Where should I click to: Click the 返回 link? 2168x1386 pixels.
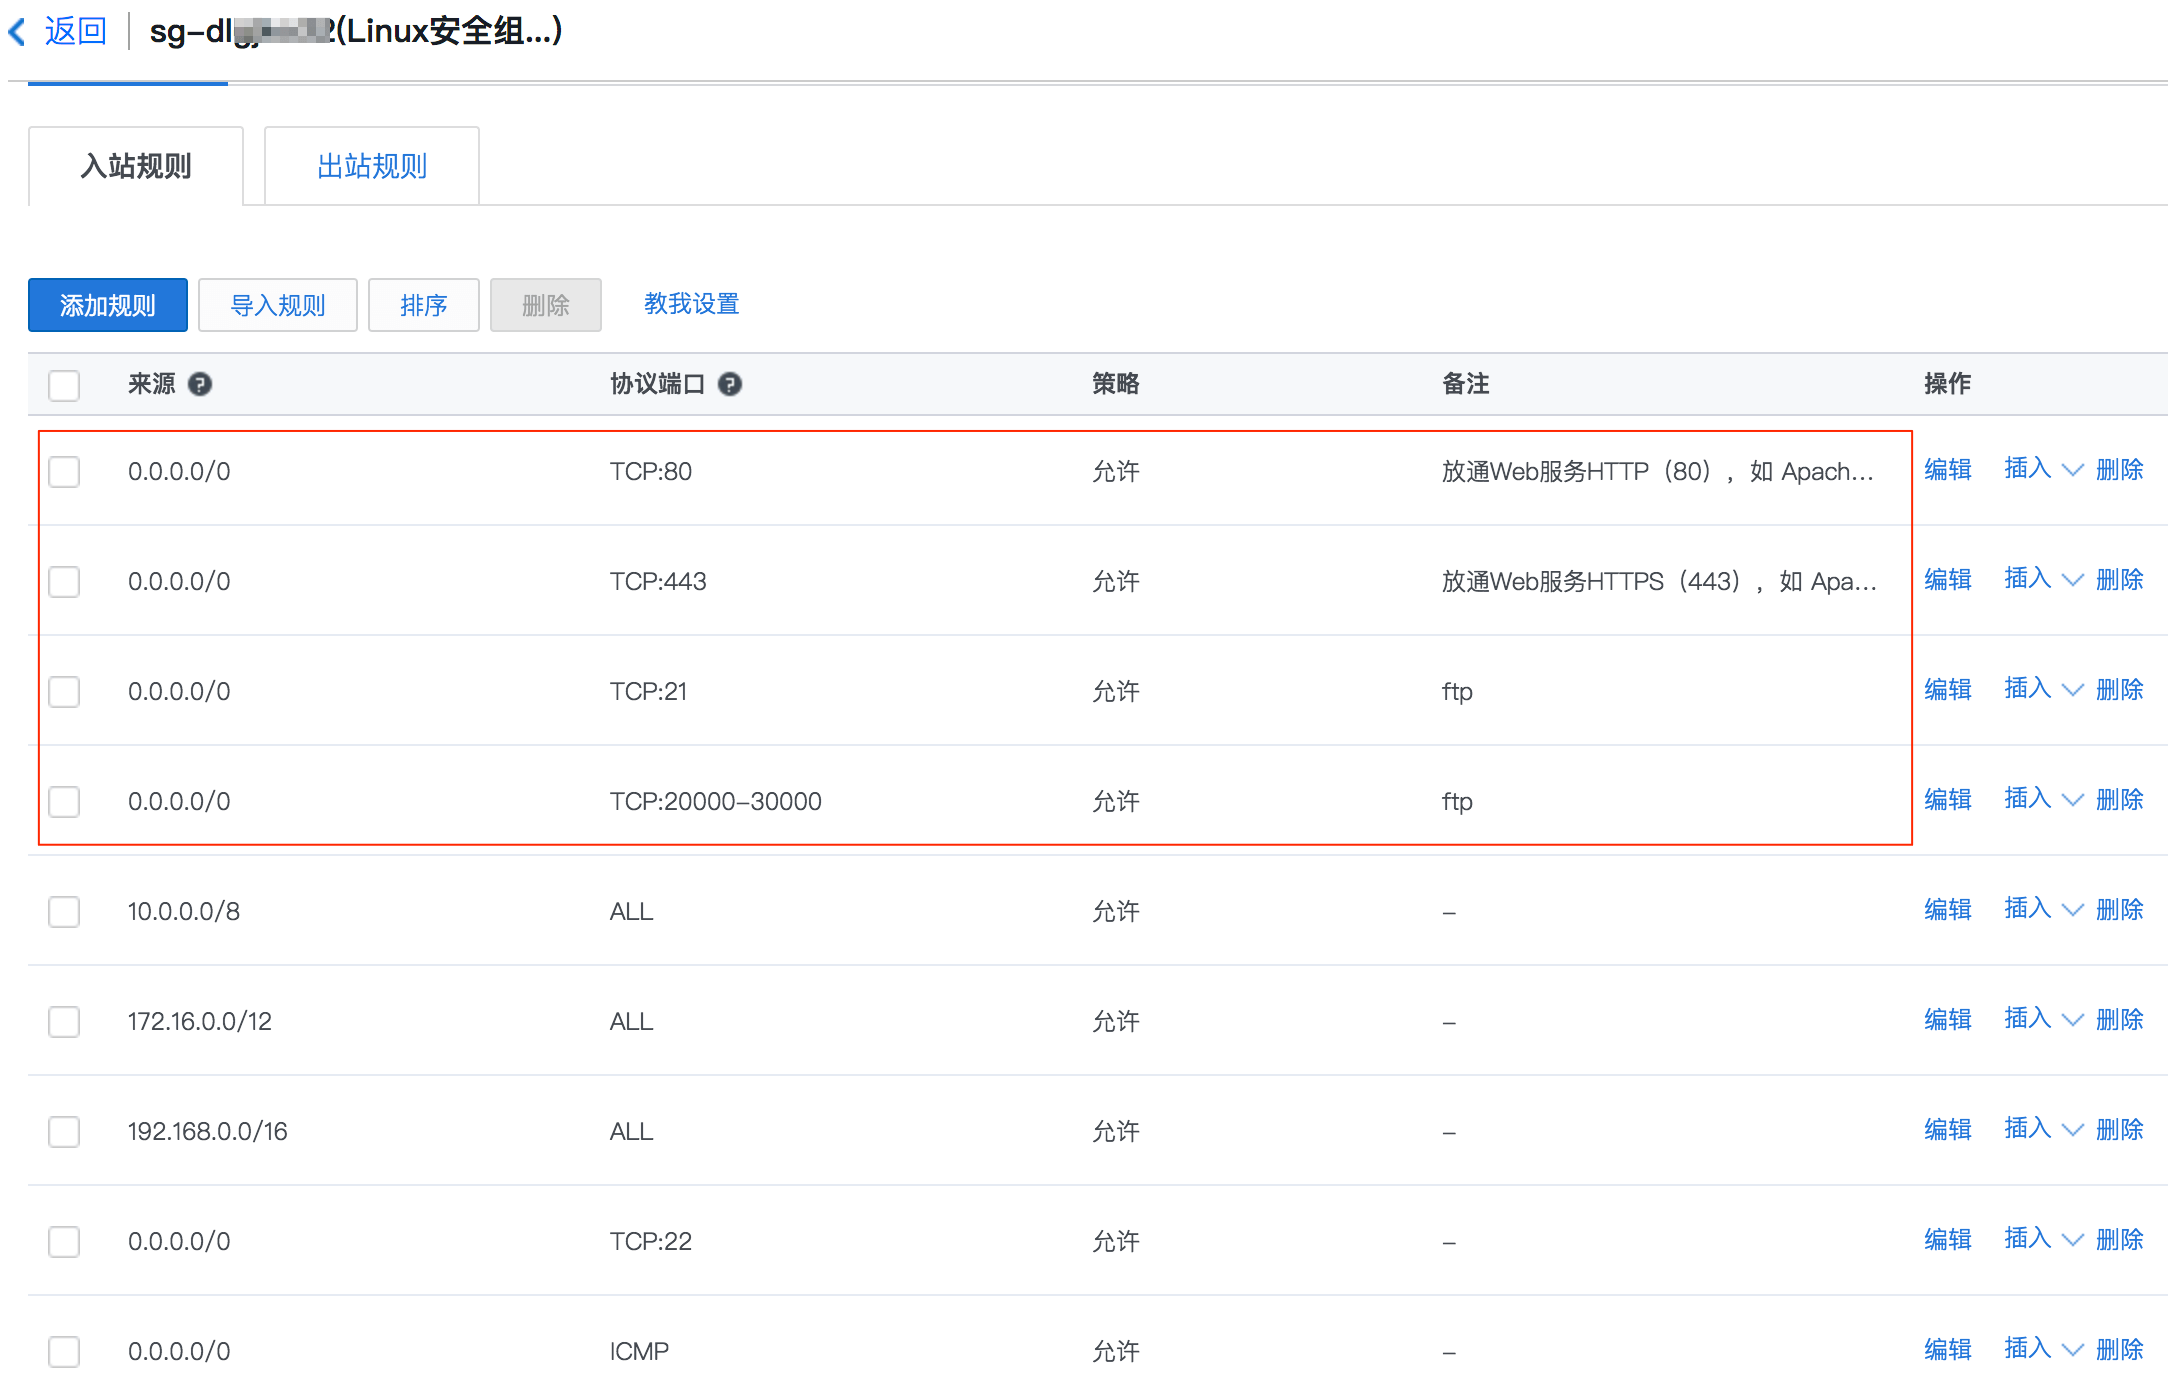point(76,31)
